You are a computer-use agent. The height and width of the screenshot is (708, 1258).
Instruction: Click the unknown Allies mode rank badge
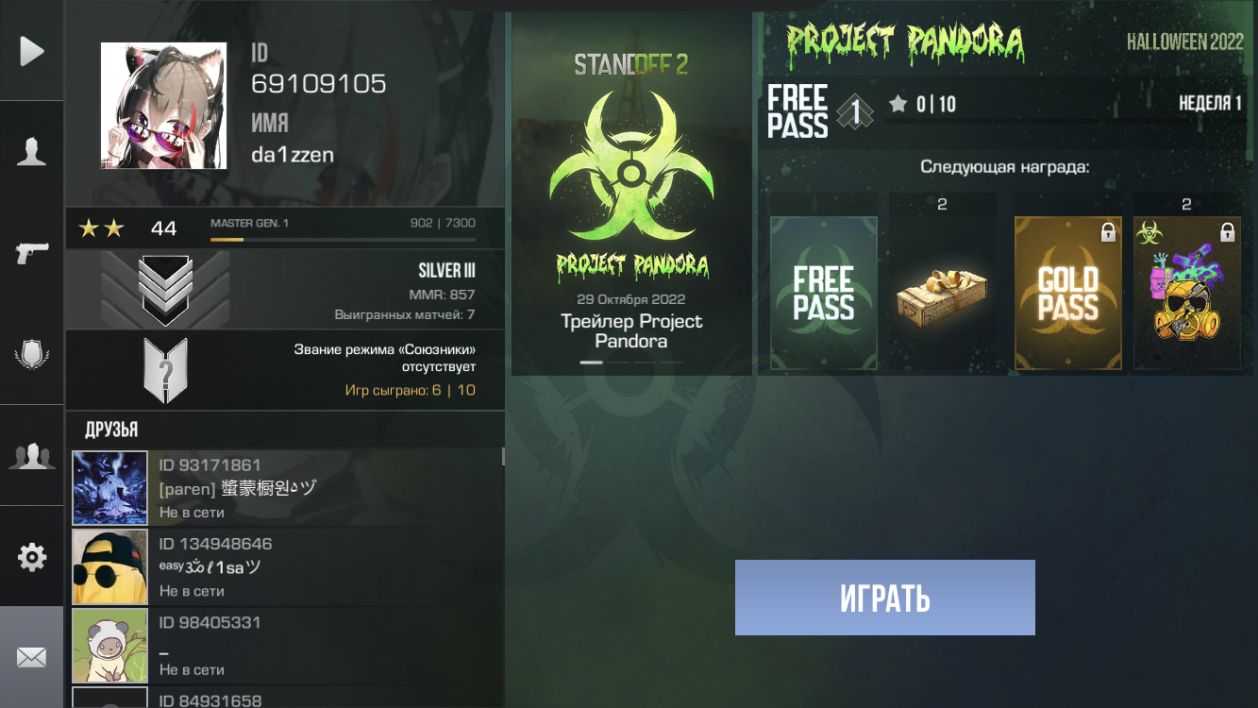[x=165, y=369]
